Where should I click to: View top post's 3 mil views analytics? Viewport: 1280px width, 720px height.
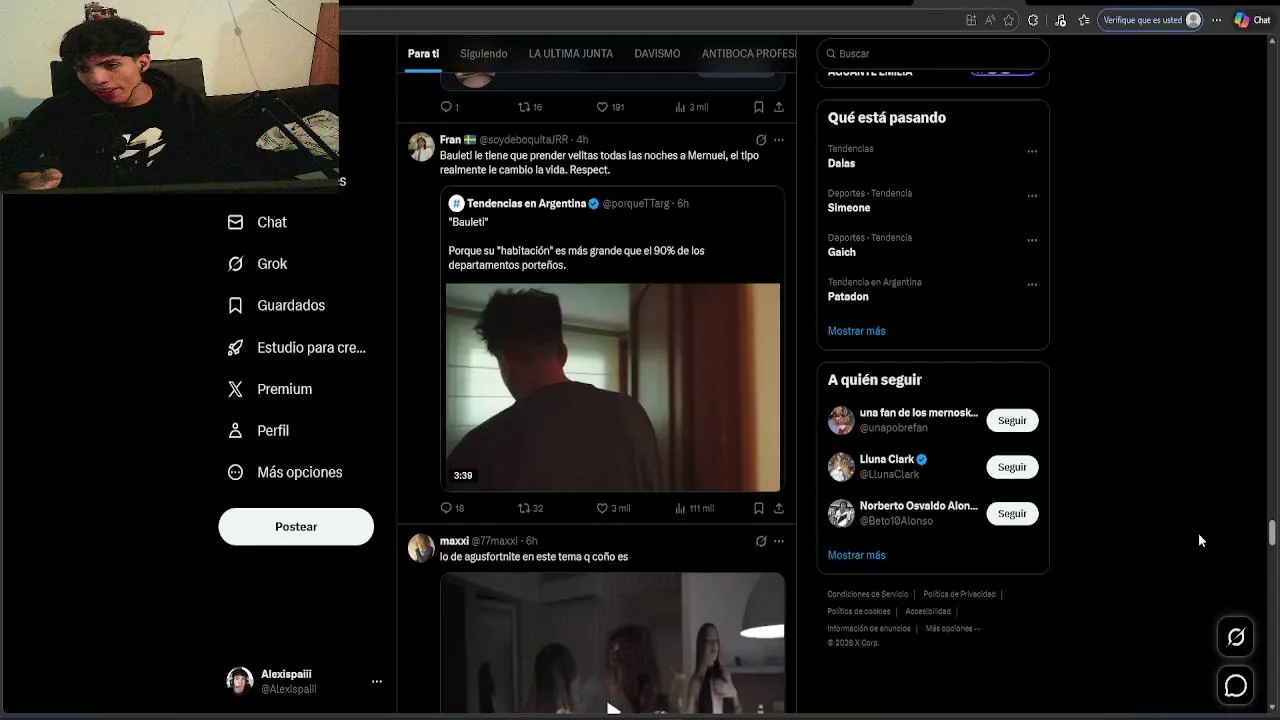(692, 107)
